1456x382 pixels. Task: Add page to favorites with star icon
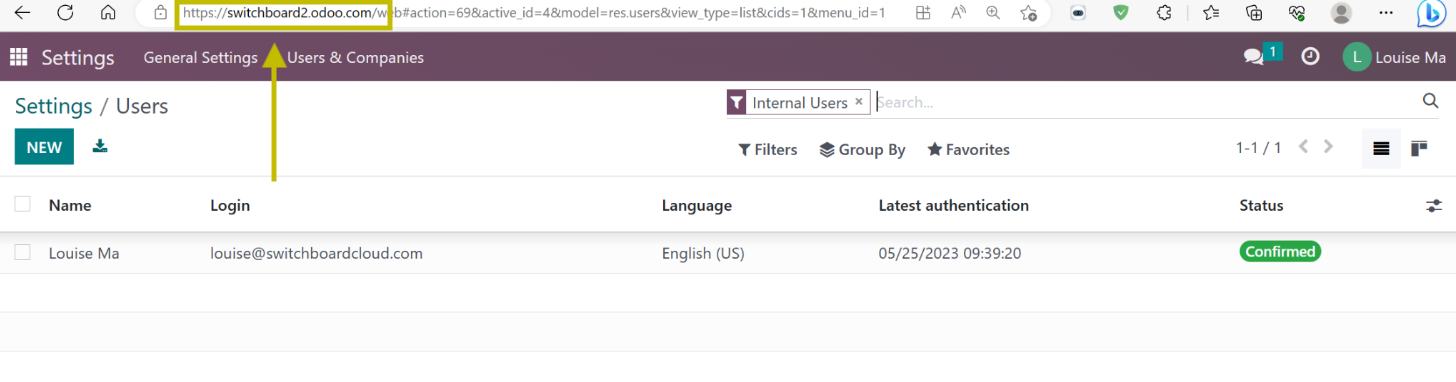click(x=1028, y=13)
